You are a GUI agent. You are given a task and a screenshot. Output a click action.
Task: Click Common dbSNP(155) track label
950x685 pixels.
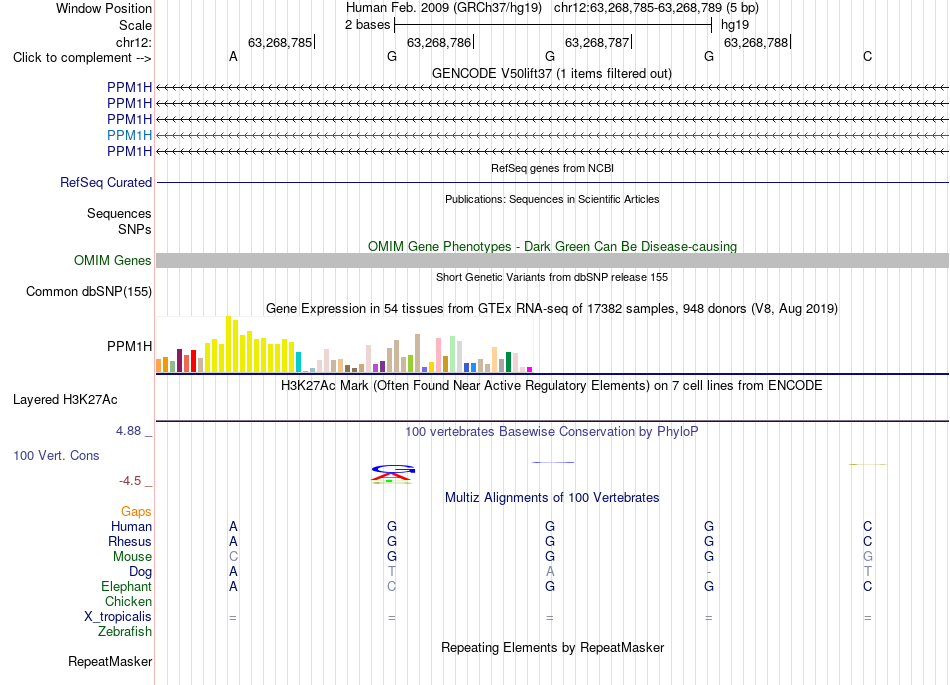(89, 291)
